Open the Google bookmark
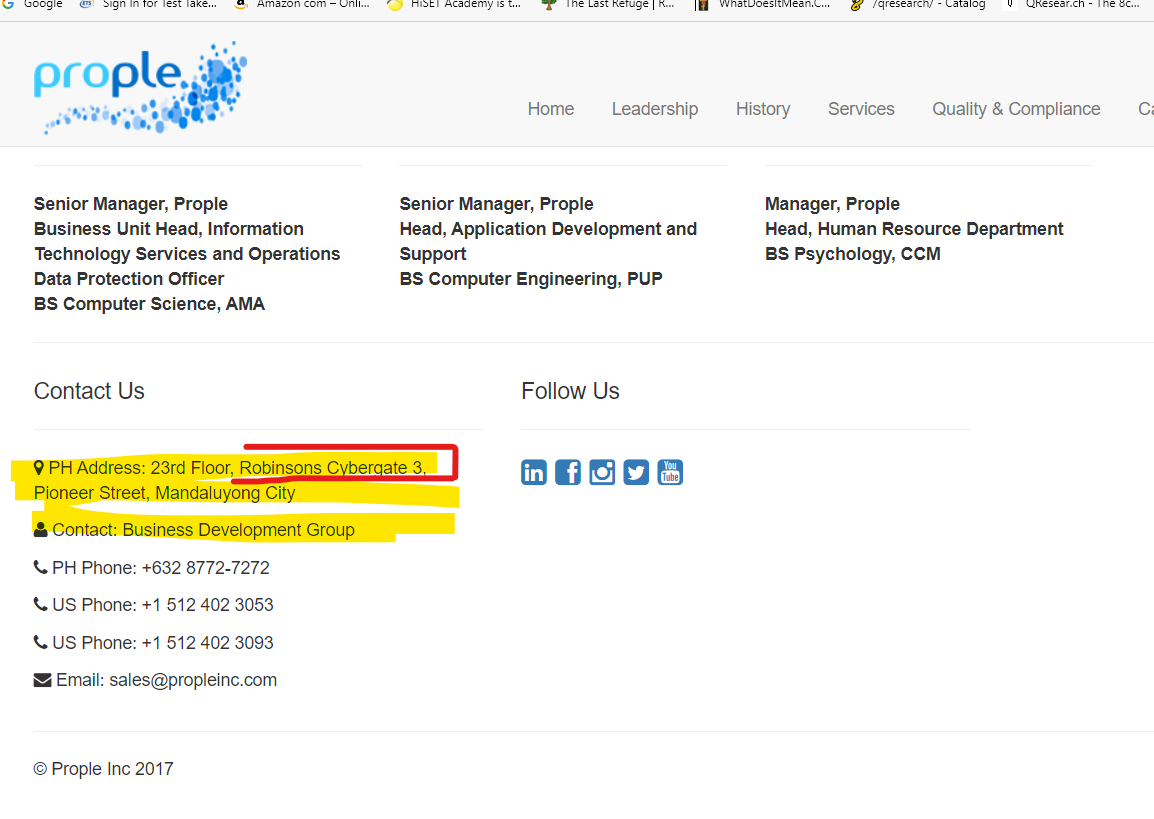Screen dimensions: 1154x819 click(x=32, y=4)
